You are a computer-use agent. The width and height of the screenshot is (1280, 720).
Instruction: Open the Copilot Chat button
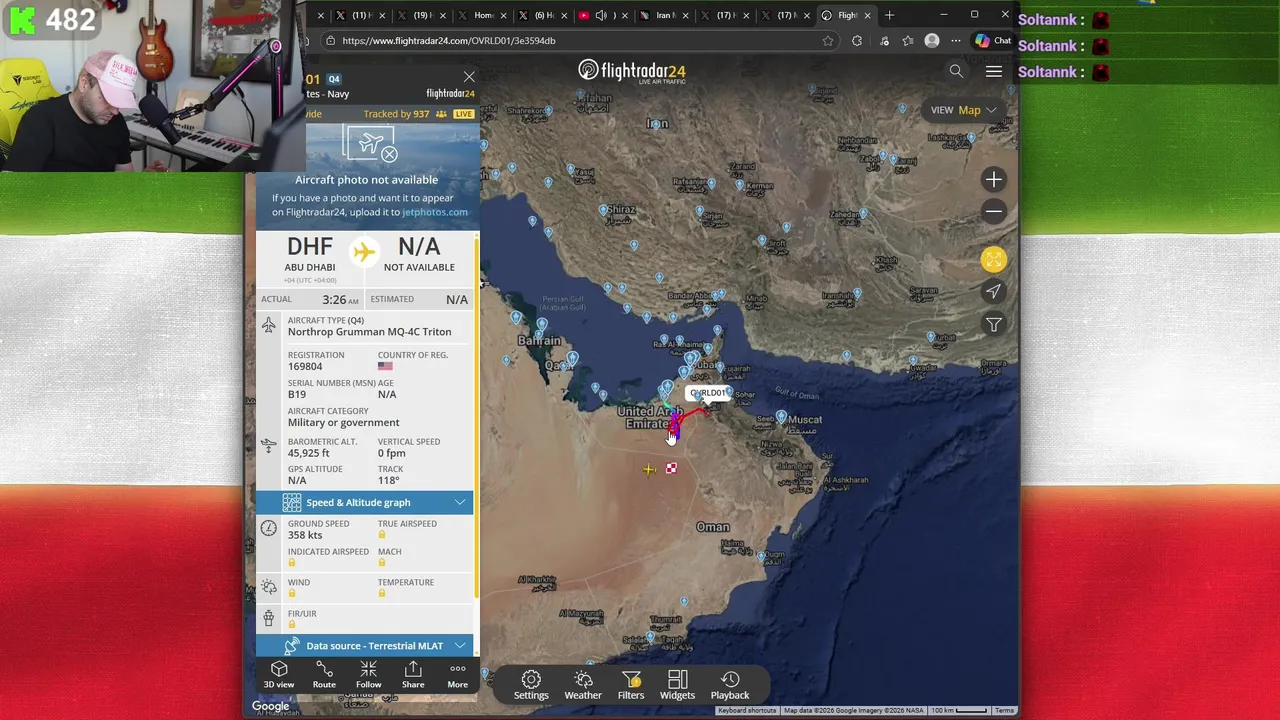coord(993,41)
